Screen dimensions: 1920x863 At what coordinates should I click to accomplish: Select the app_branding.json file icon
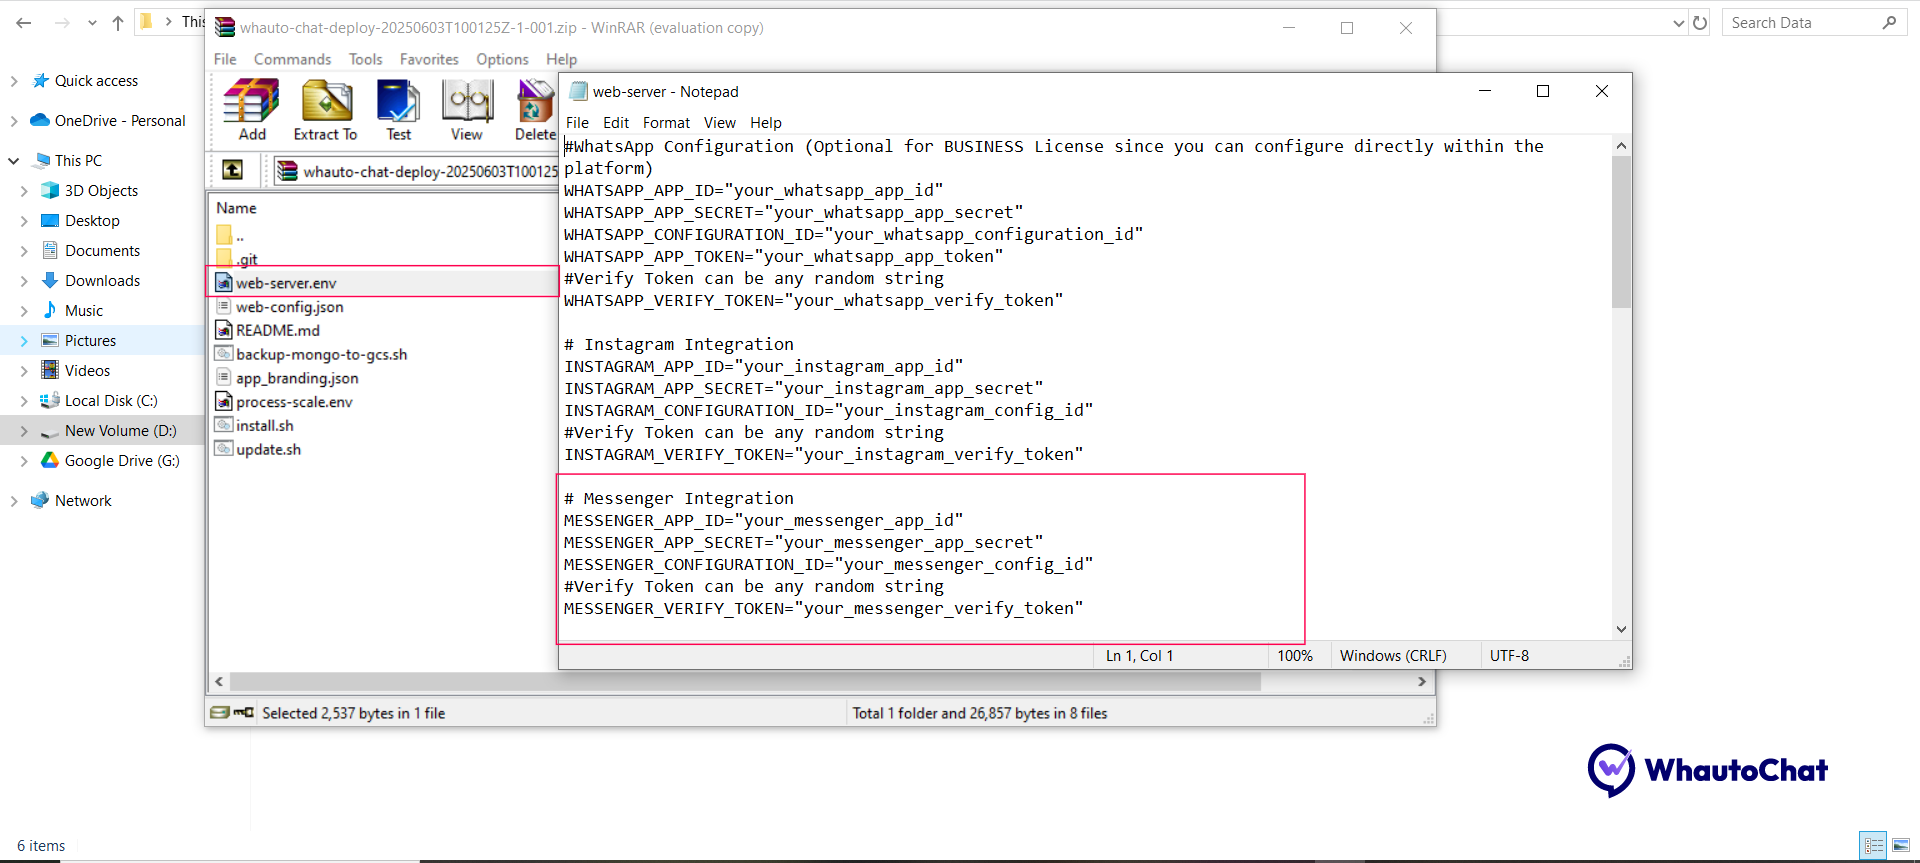point(224,378)
